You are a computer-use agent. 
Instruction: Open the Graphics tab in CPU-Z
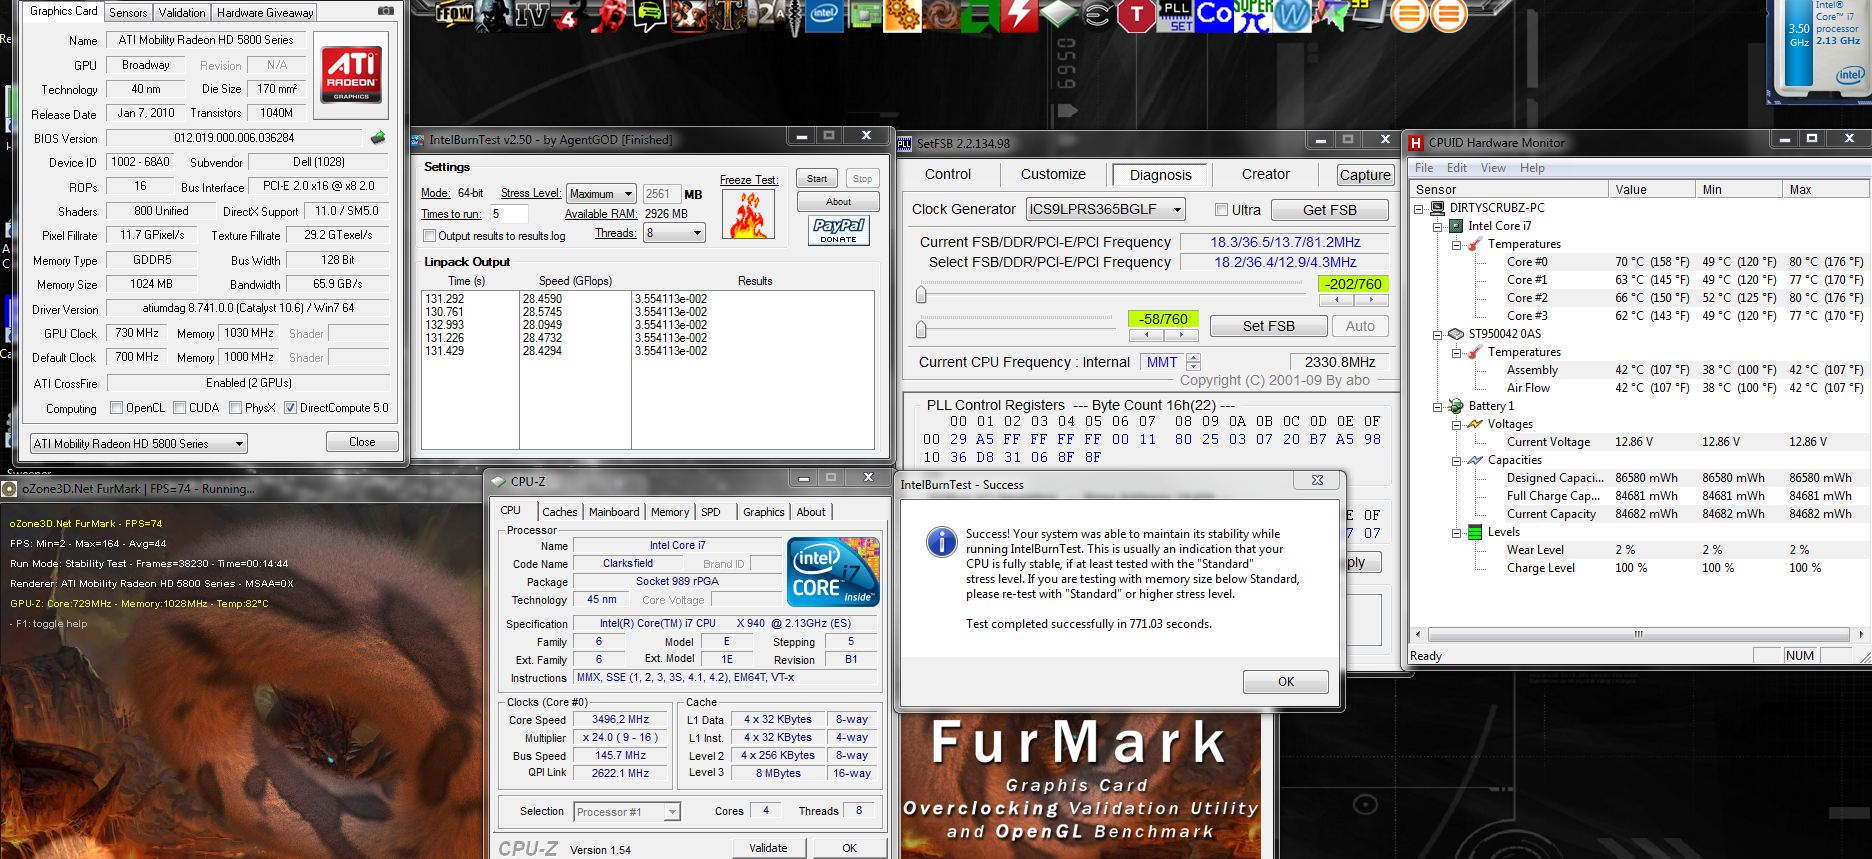click(x=763, y=512)
